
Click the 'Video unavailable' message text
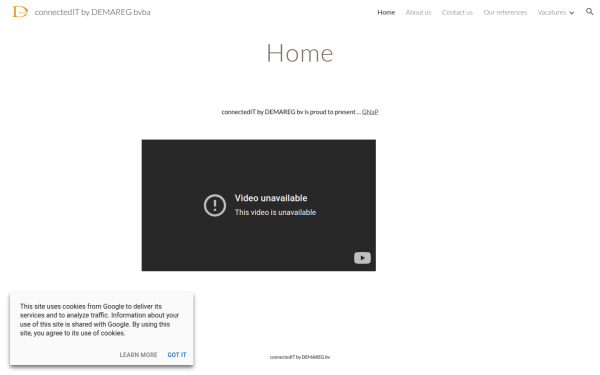271,198
